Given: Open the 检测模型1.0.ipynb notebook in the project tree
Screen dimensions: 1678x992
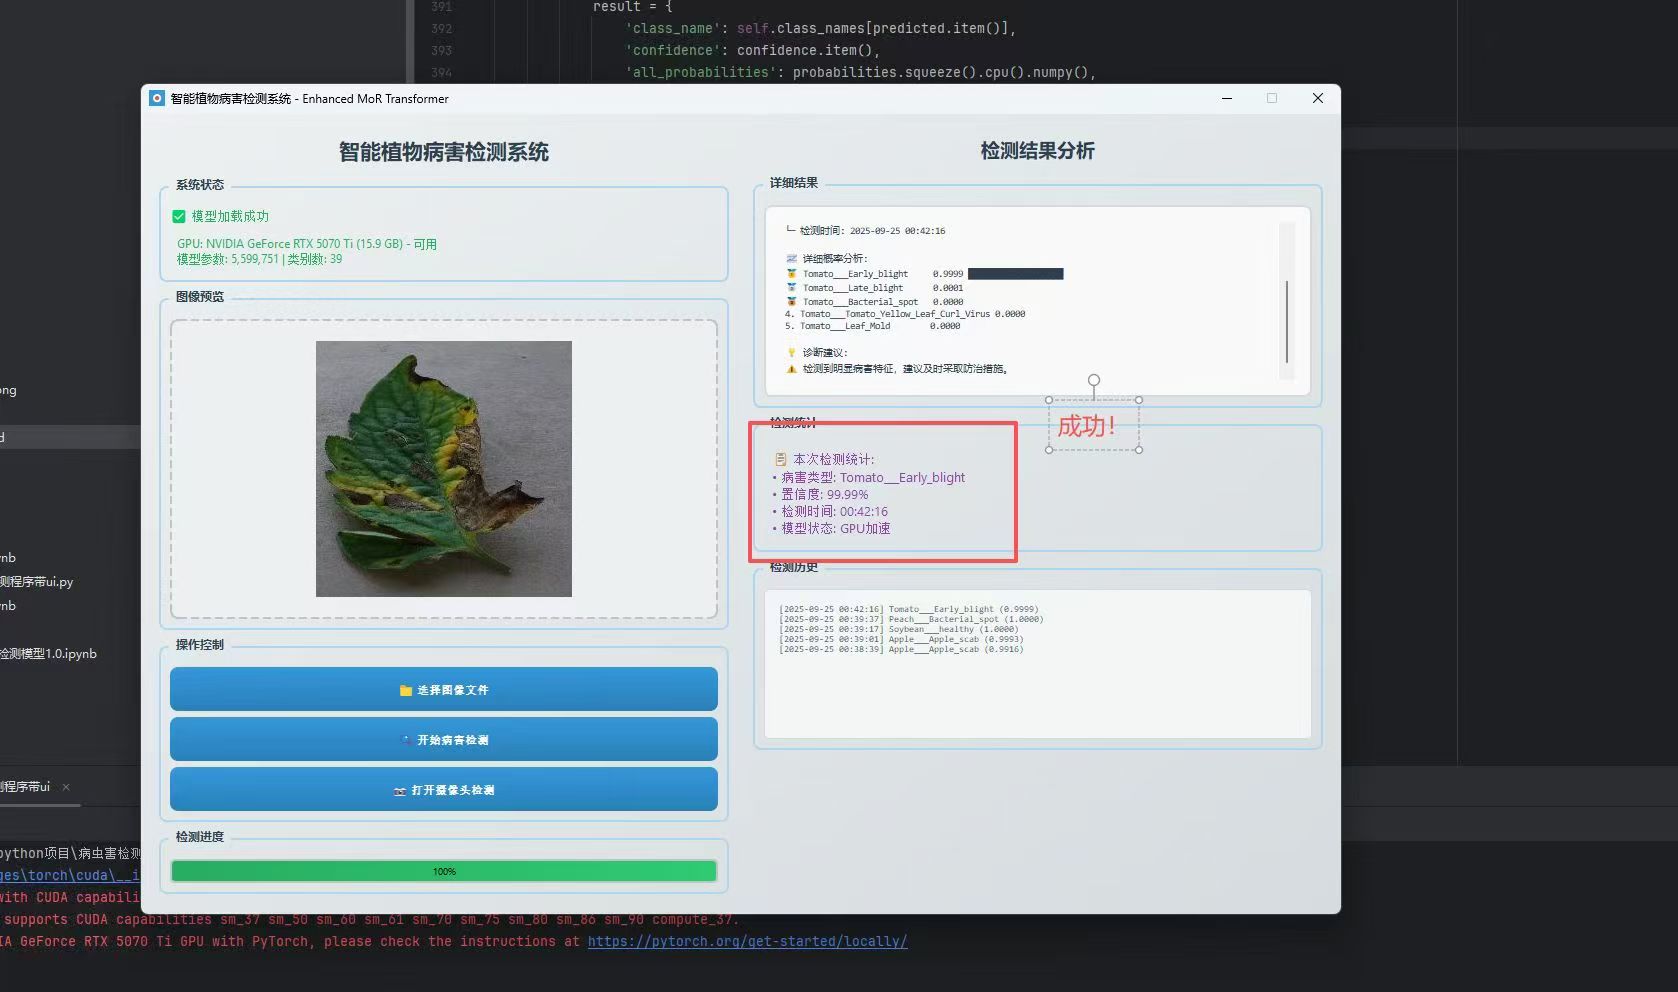Looking at the screenshot, I should pyautogui.click(x=48, y=654).
